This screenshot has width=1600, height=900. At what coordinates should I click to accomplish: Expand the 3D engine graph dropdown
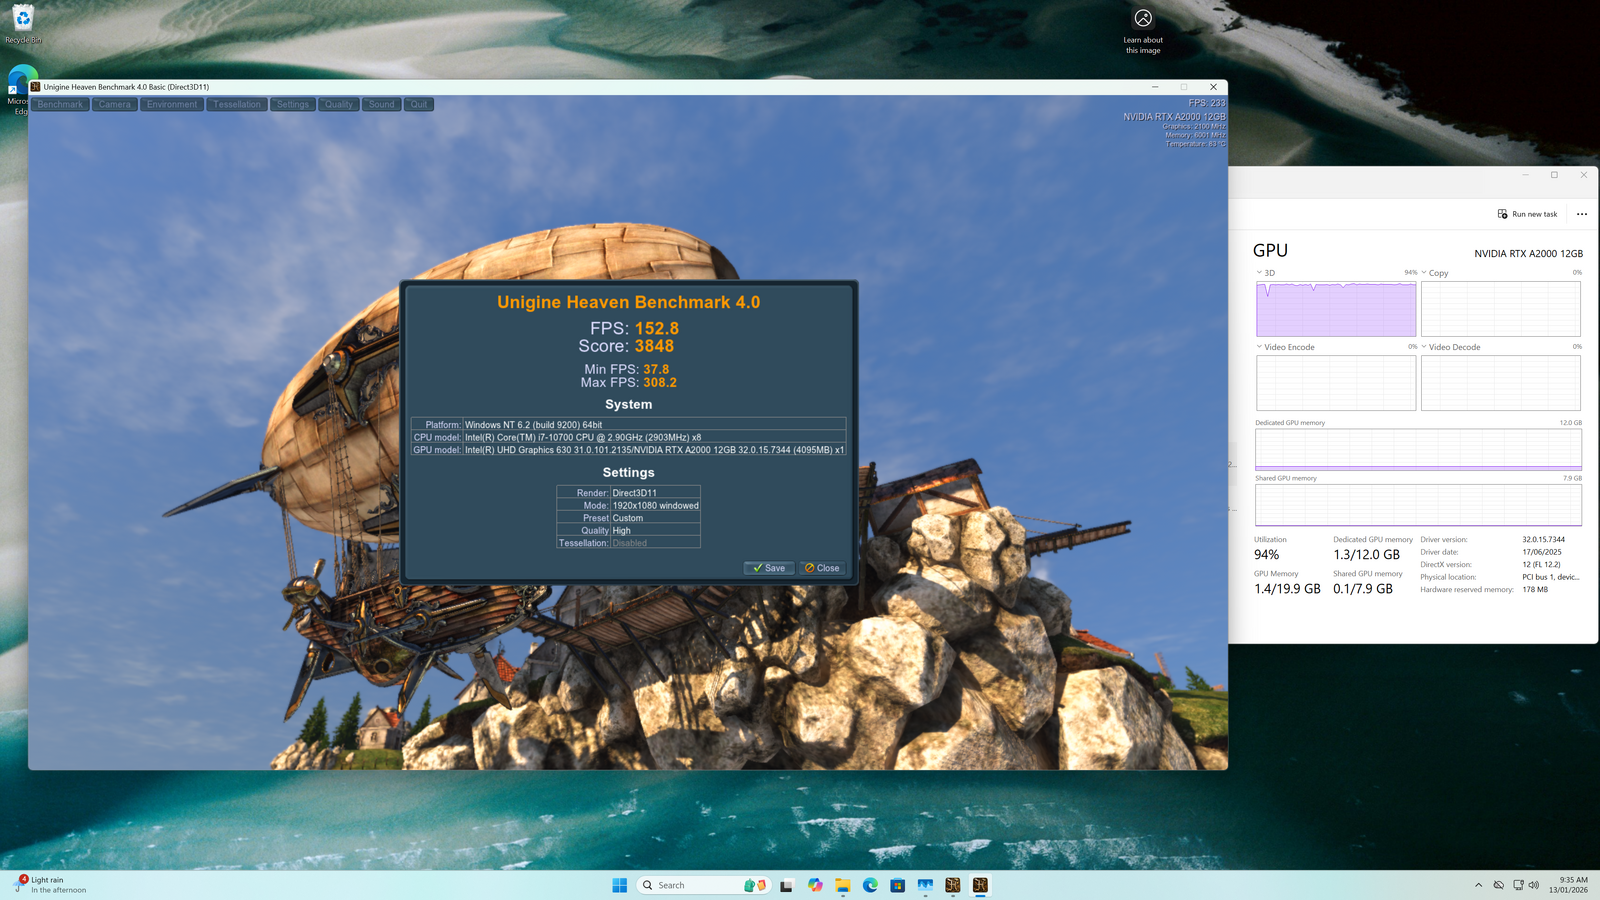pos(1260,273)
